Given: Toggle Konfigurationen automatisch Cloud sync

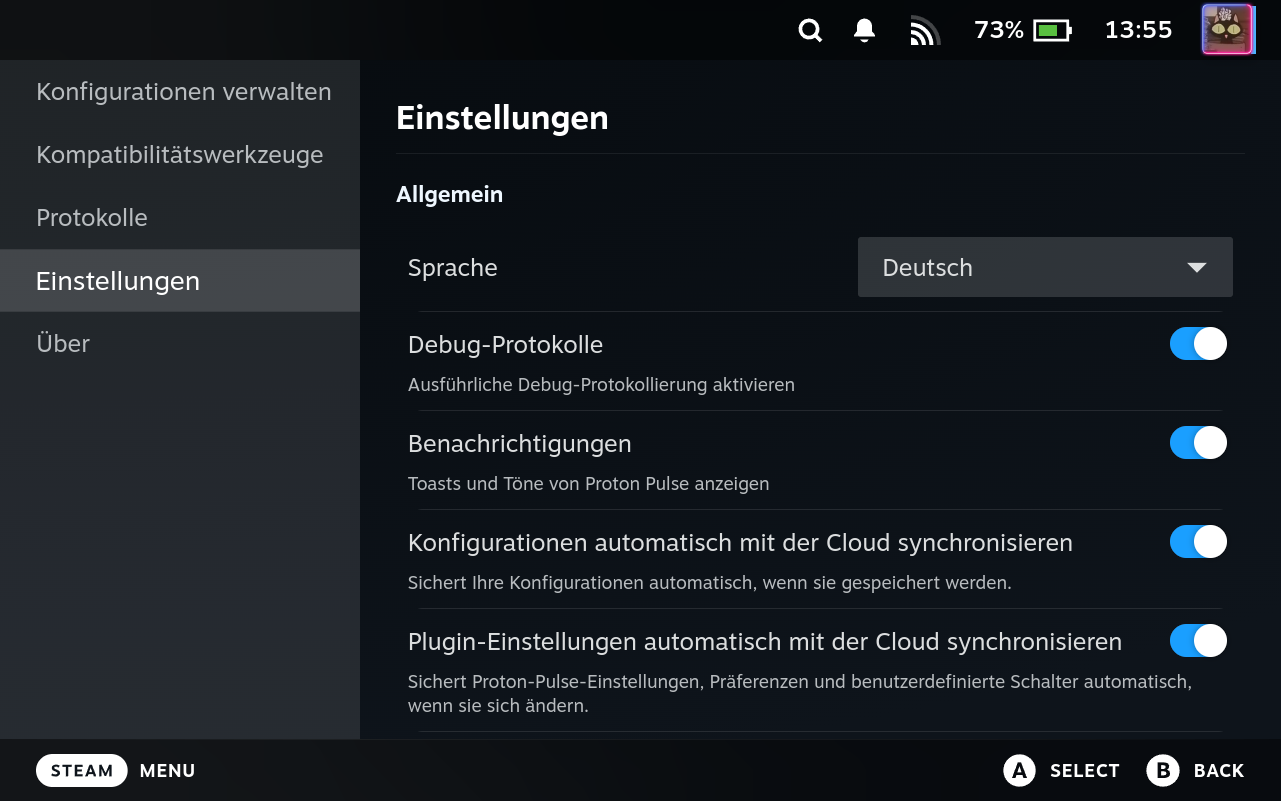Looking at the screenshot, I should (x=1198, y=542).
